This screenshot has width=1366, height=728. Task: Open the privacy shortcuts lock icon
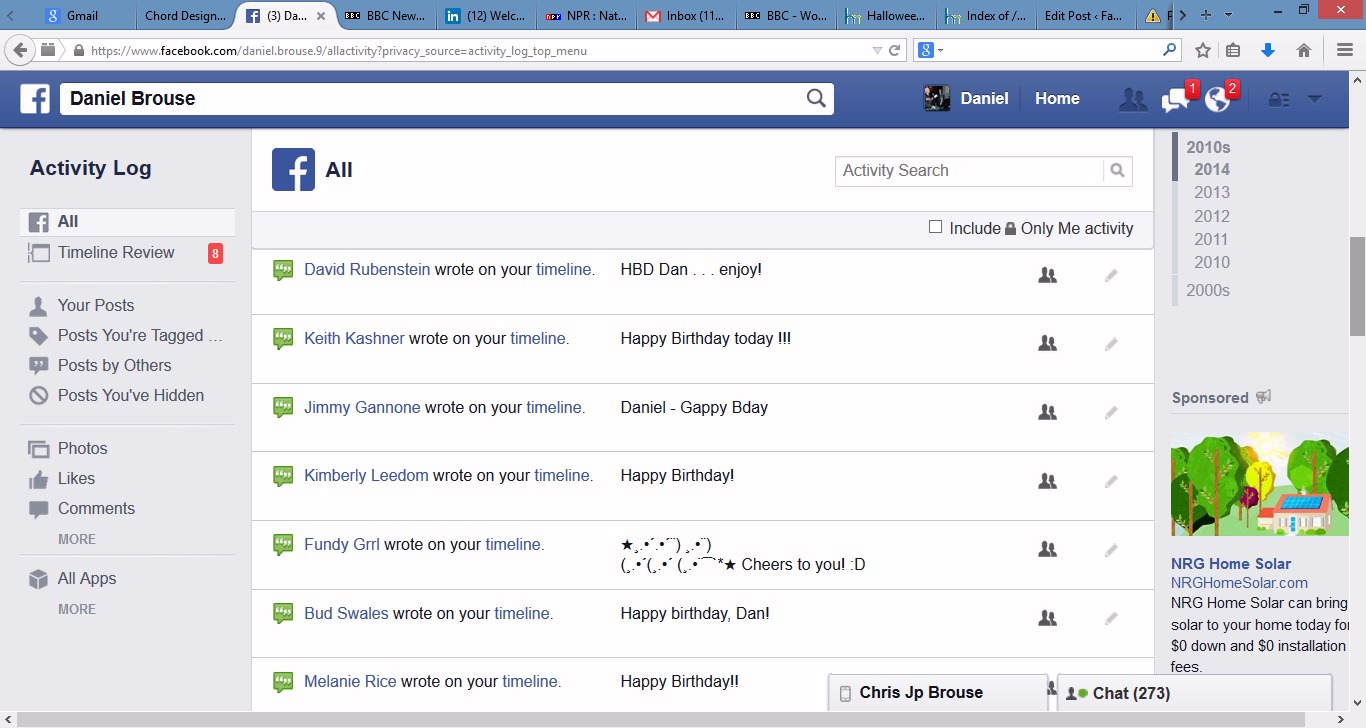(1278, 99)
